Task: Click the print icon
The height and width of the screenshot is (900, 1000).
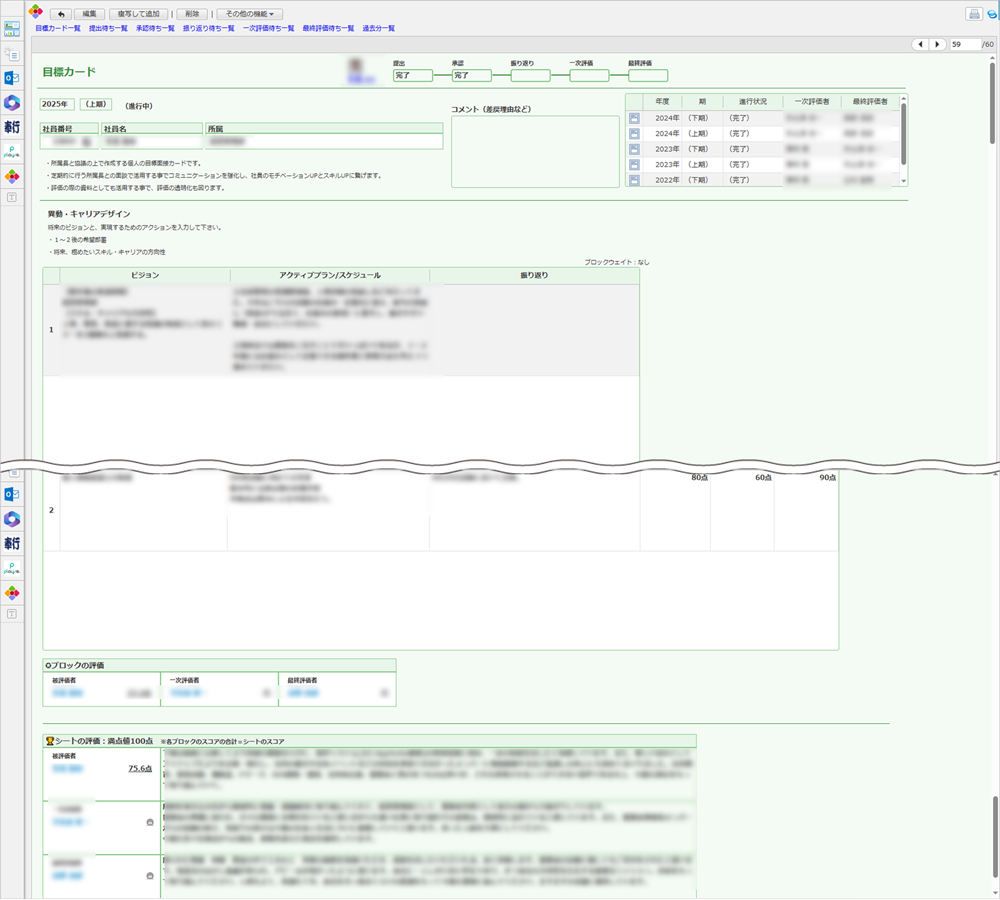Action: [973, 14]
